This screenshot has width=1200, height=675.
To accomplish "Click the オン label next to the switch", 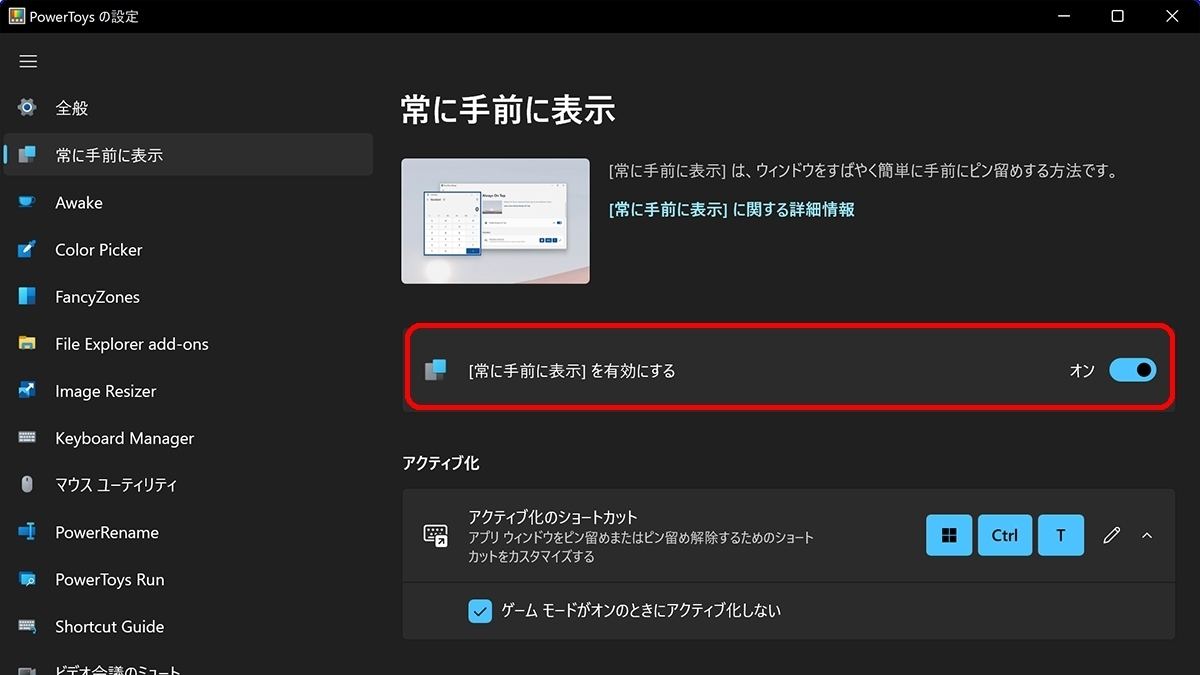I will [x=1082, y=371].
